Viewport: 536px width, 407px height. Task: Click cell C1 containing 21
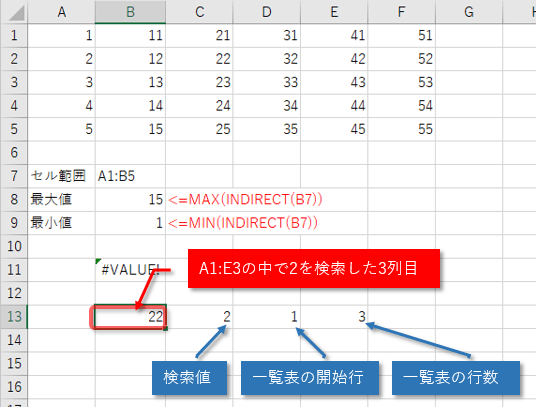click(199, 36)
